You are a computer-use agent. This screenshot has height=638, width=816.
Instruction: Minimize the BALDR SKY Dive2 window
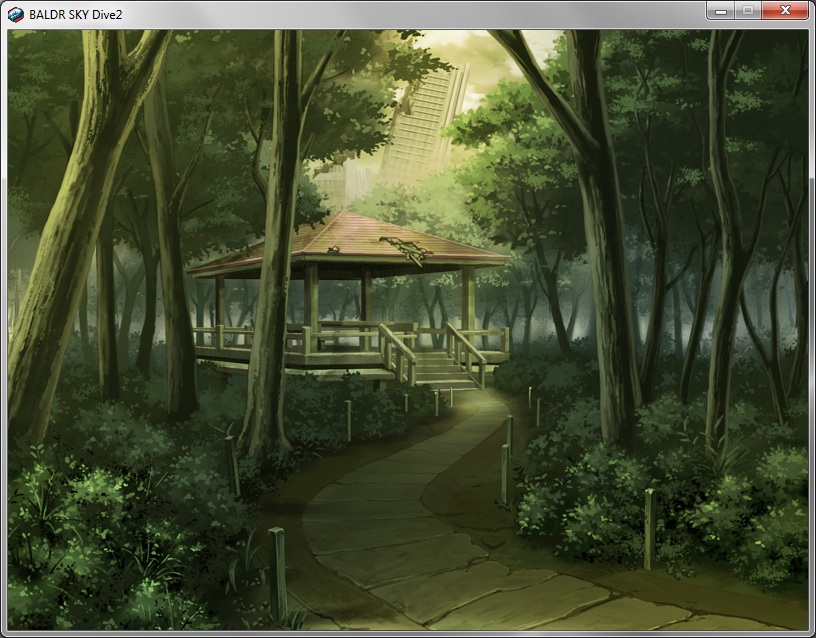click(x=720, y=10)
